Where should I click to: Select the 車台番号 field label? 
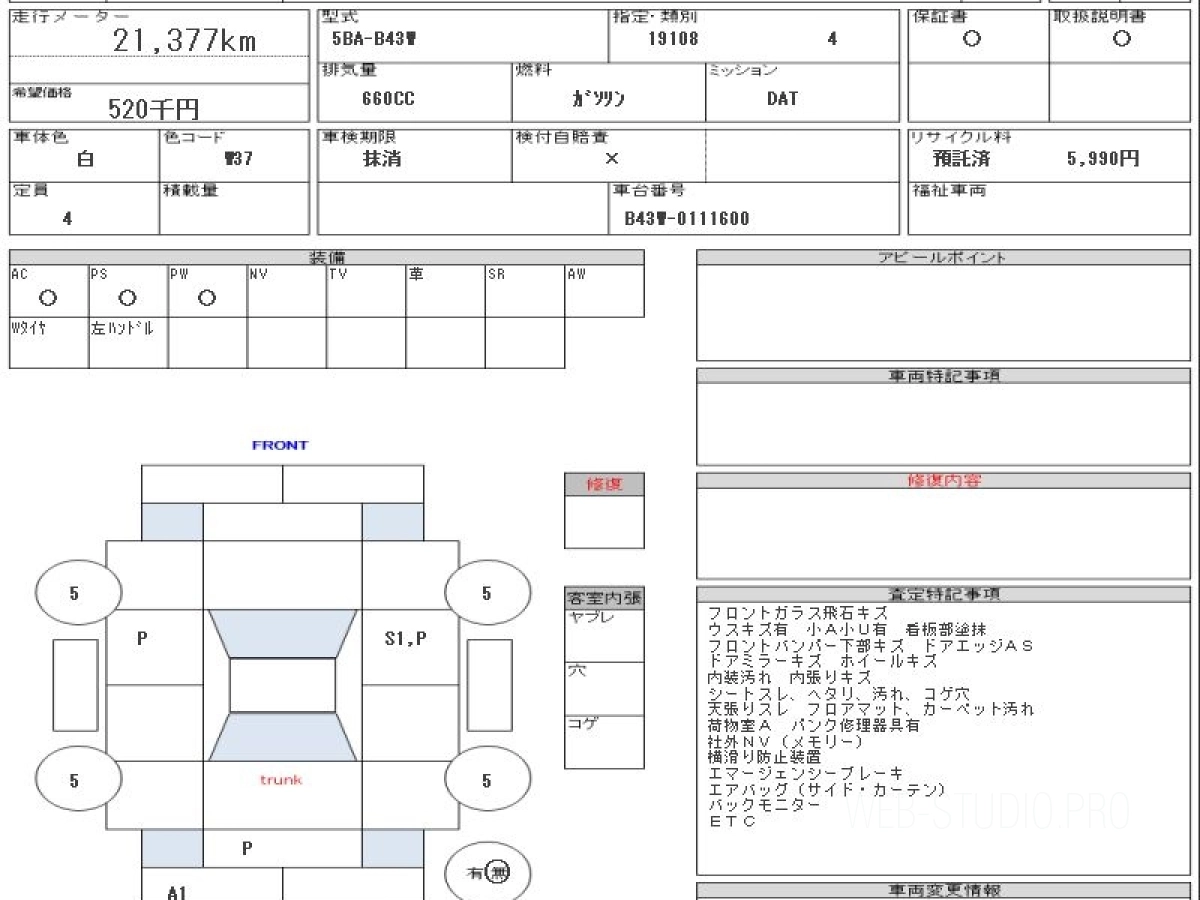(649, 190)
